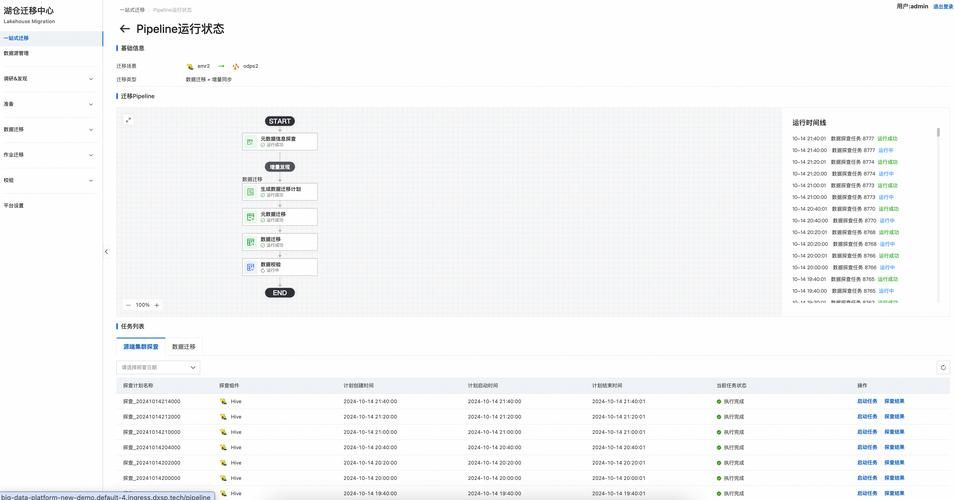
Task: Expand 校验 sidebar section
Action: click(51, 180)
